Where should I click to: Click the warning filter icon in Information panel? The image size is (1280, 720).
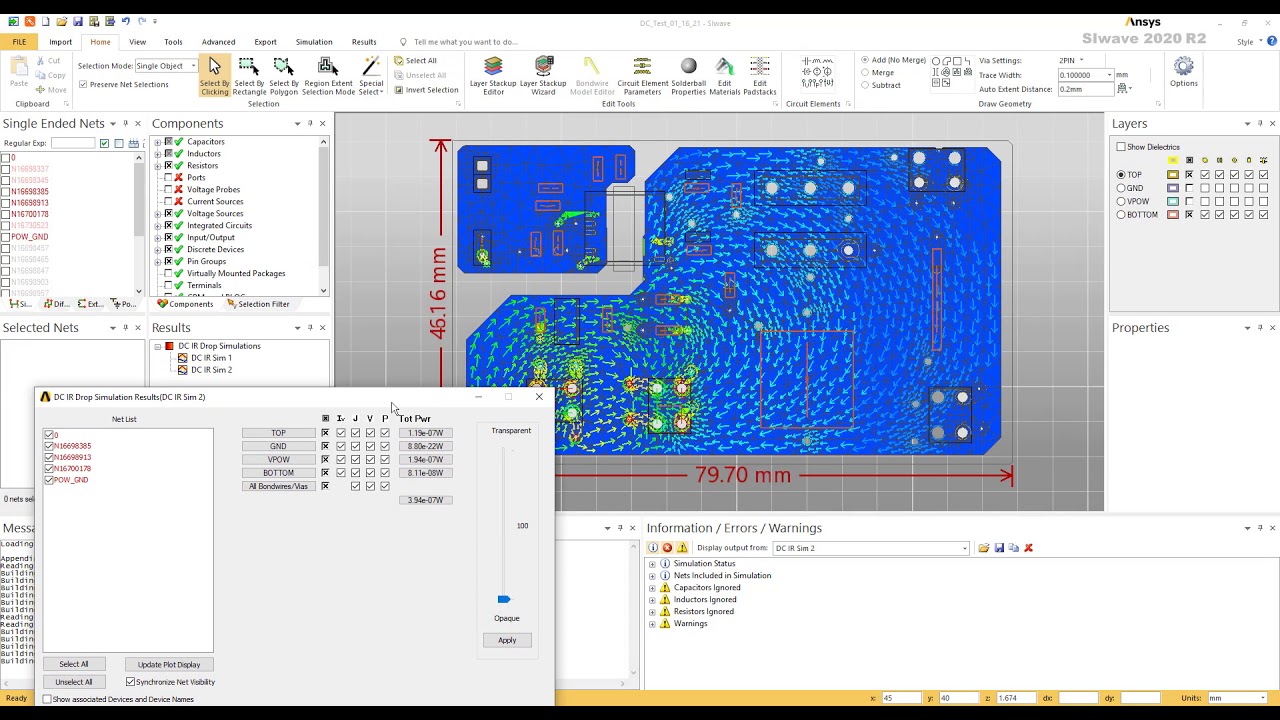[682, 548]
